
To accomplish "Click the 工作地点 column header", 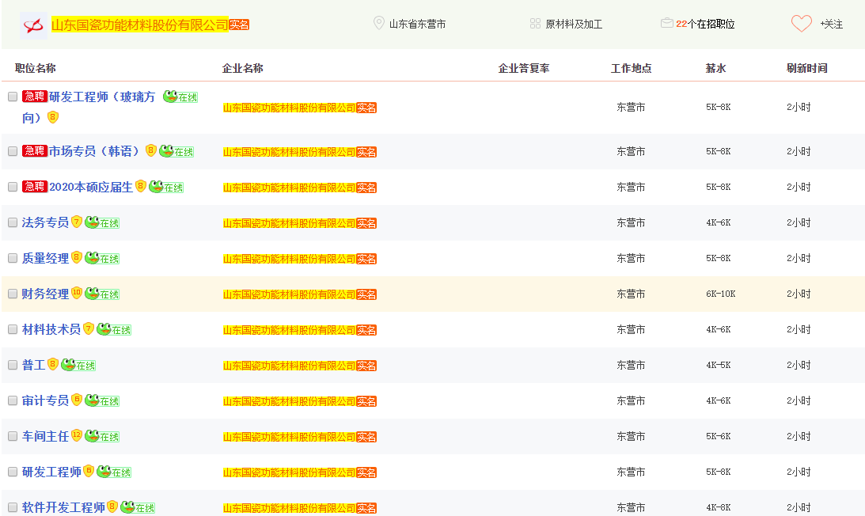I will 631,68.
